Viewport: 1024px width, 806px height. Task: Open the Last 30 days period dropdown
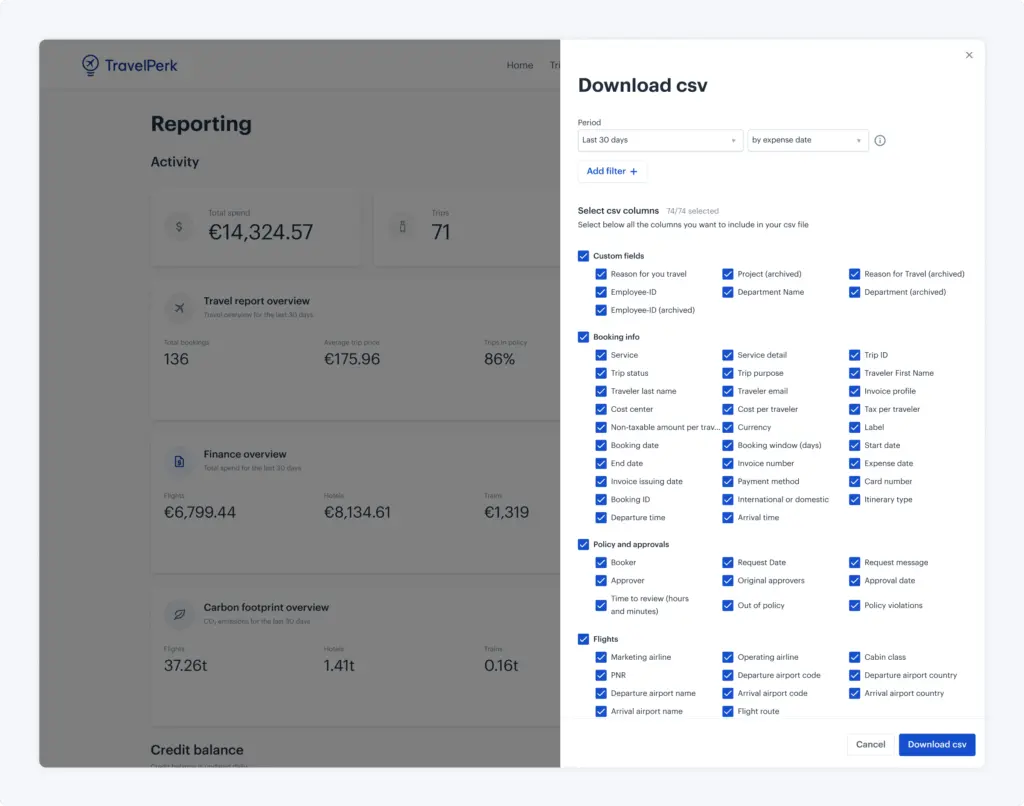(660, 140)
